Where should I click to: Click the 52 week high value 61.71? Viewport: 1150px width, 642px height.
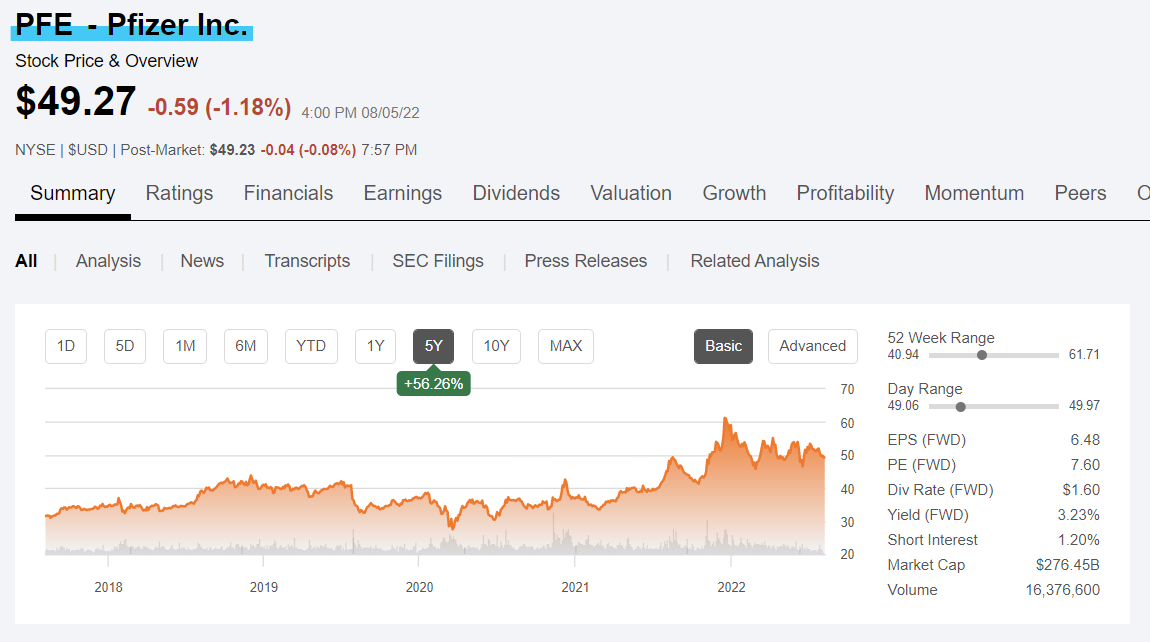[x=1084, y=355]
